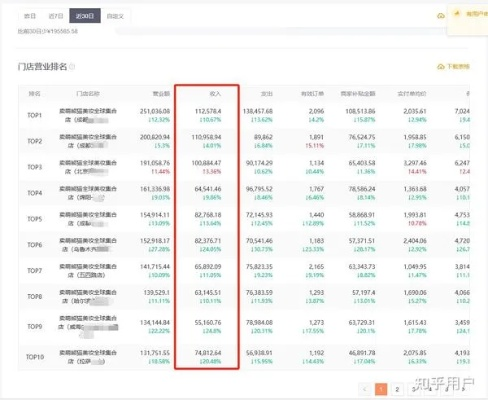Screen dimensions: 488x400
Task: Click the TOP7 store name with (五四路店)
Action: tap(88, 270)
